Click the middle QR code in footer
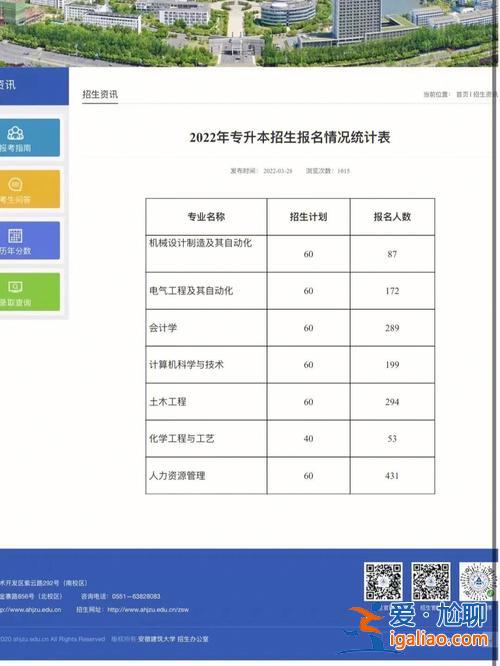500x666 pixels. (x=431, y=581)
